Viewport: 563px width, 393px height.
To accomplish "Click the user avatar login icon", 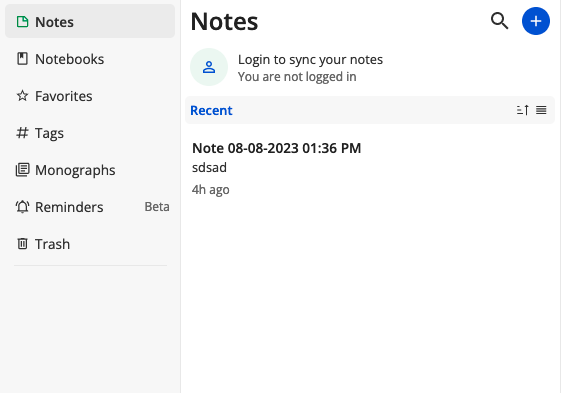I will click(x=209, y=67).
